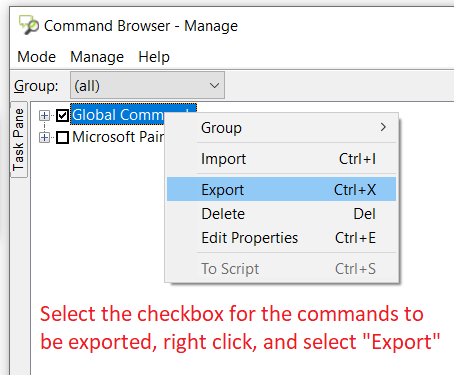The width and height of the screenshot is (454, 375).
Task: Open the Group dropdown showing (all)
Action: (x=147, y=85)
